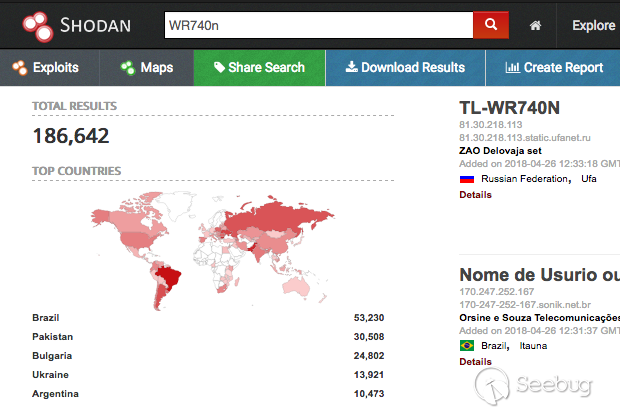The width and height of the screenshot is (620, 413).
Task: Click the Bulgaria count 24,802
Action: tap(369, 356)
